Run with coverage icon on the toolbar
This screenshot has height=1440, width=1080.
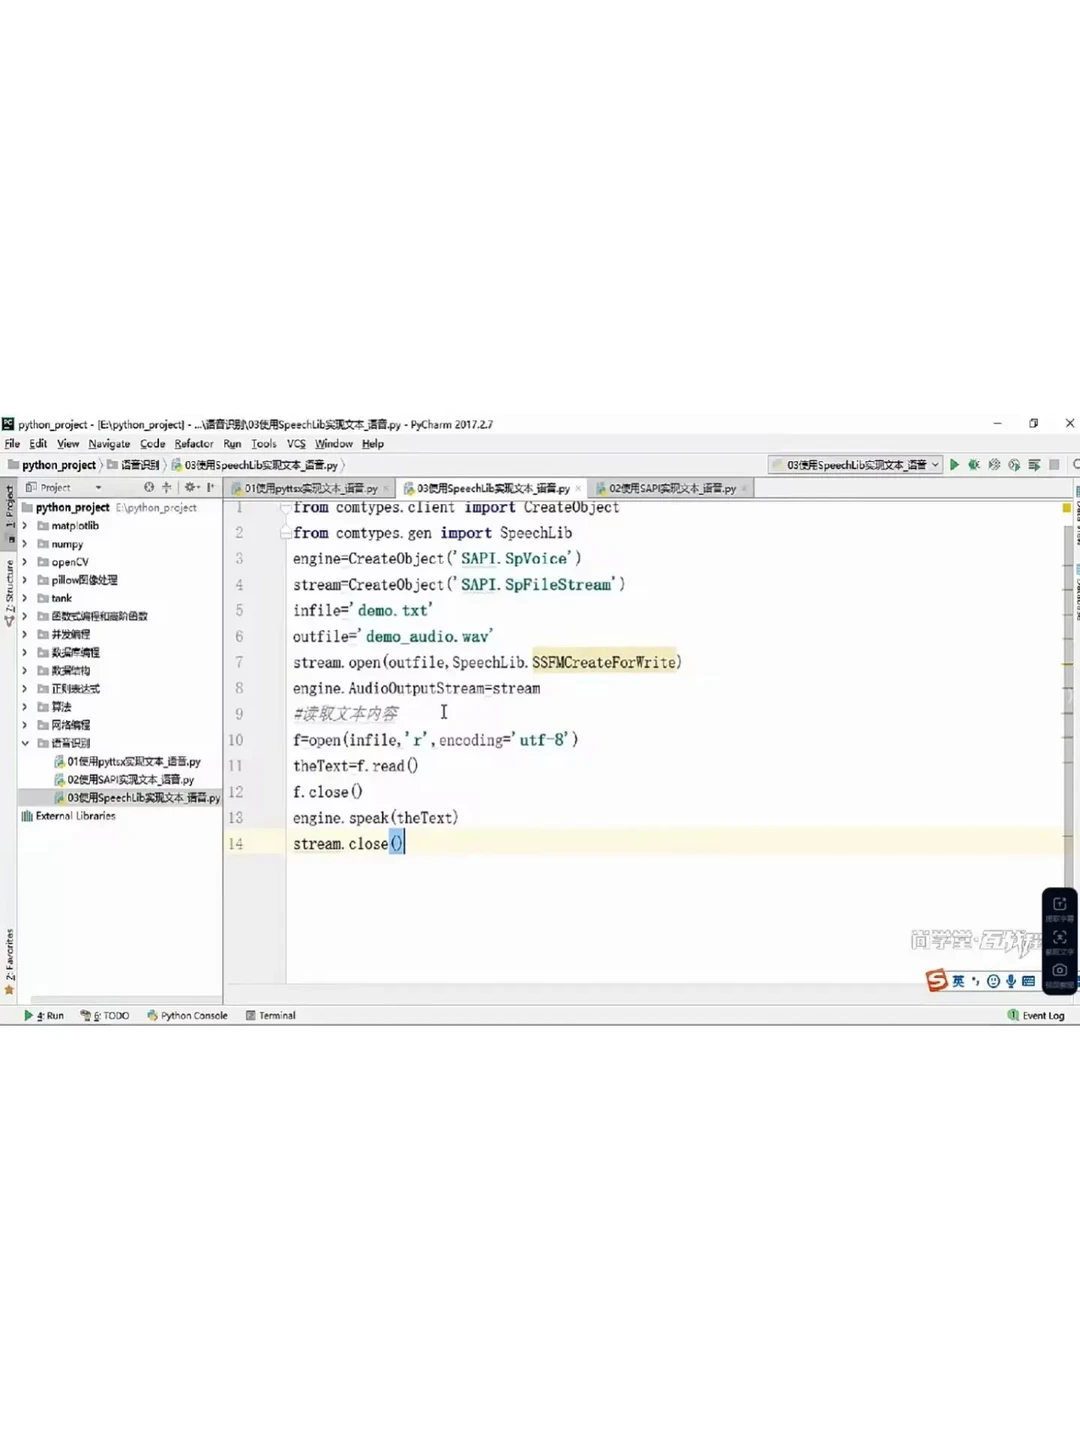(x=994, y=464)
